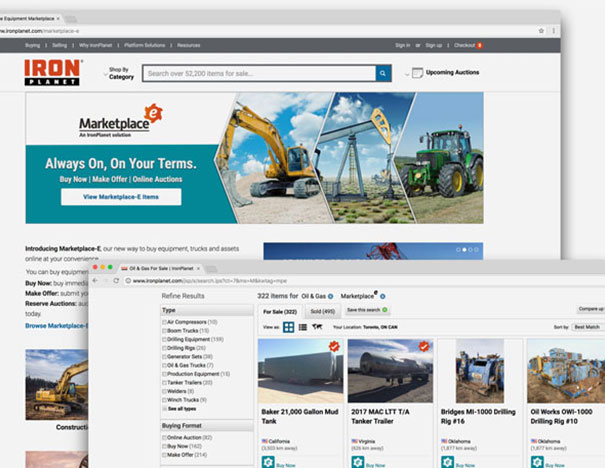
Task: Check the Drilling Rigs type filter
Action: 164,348
